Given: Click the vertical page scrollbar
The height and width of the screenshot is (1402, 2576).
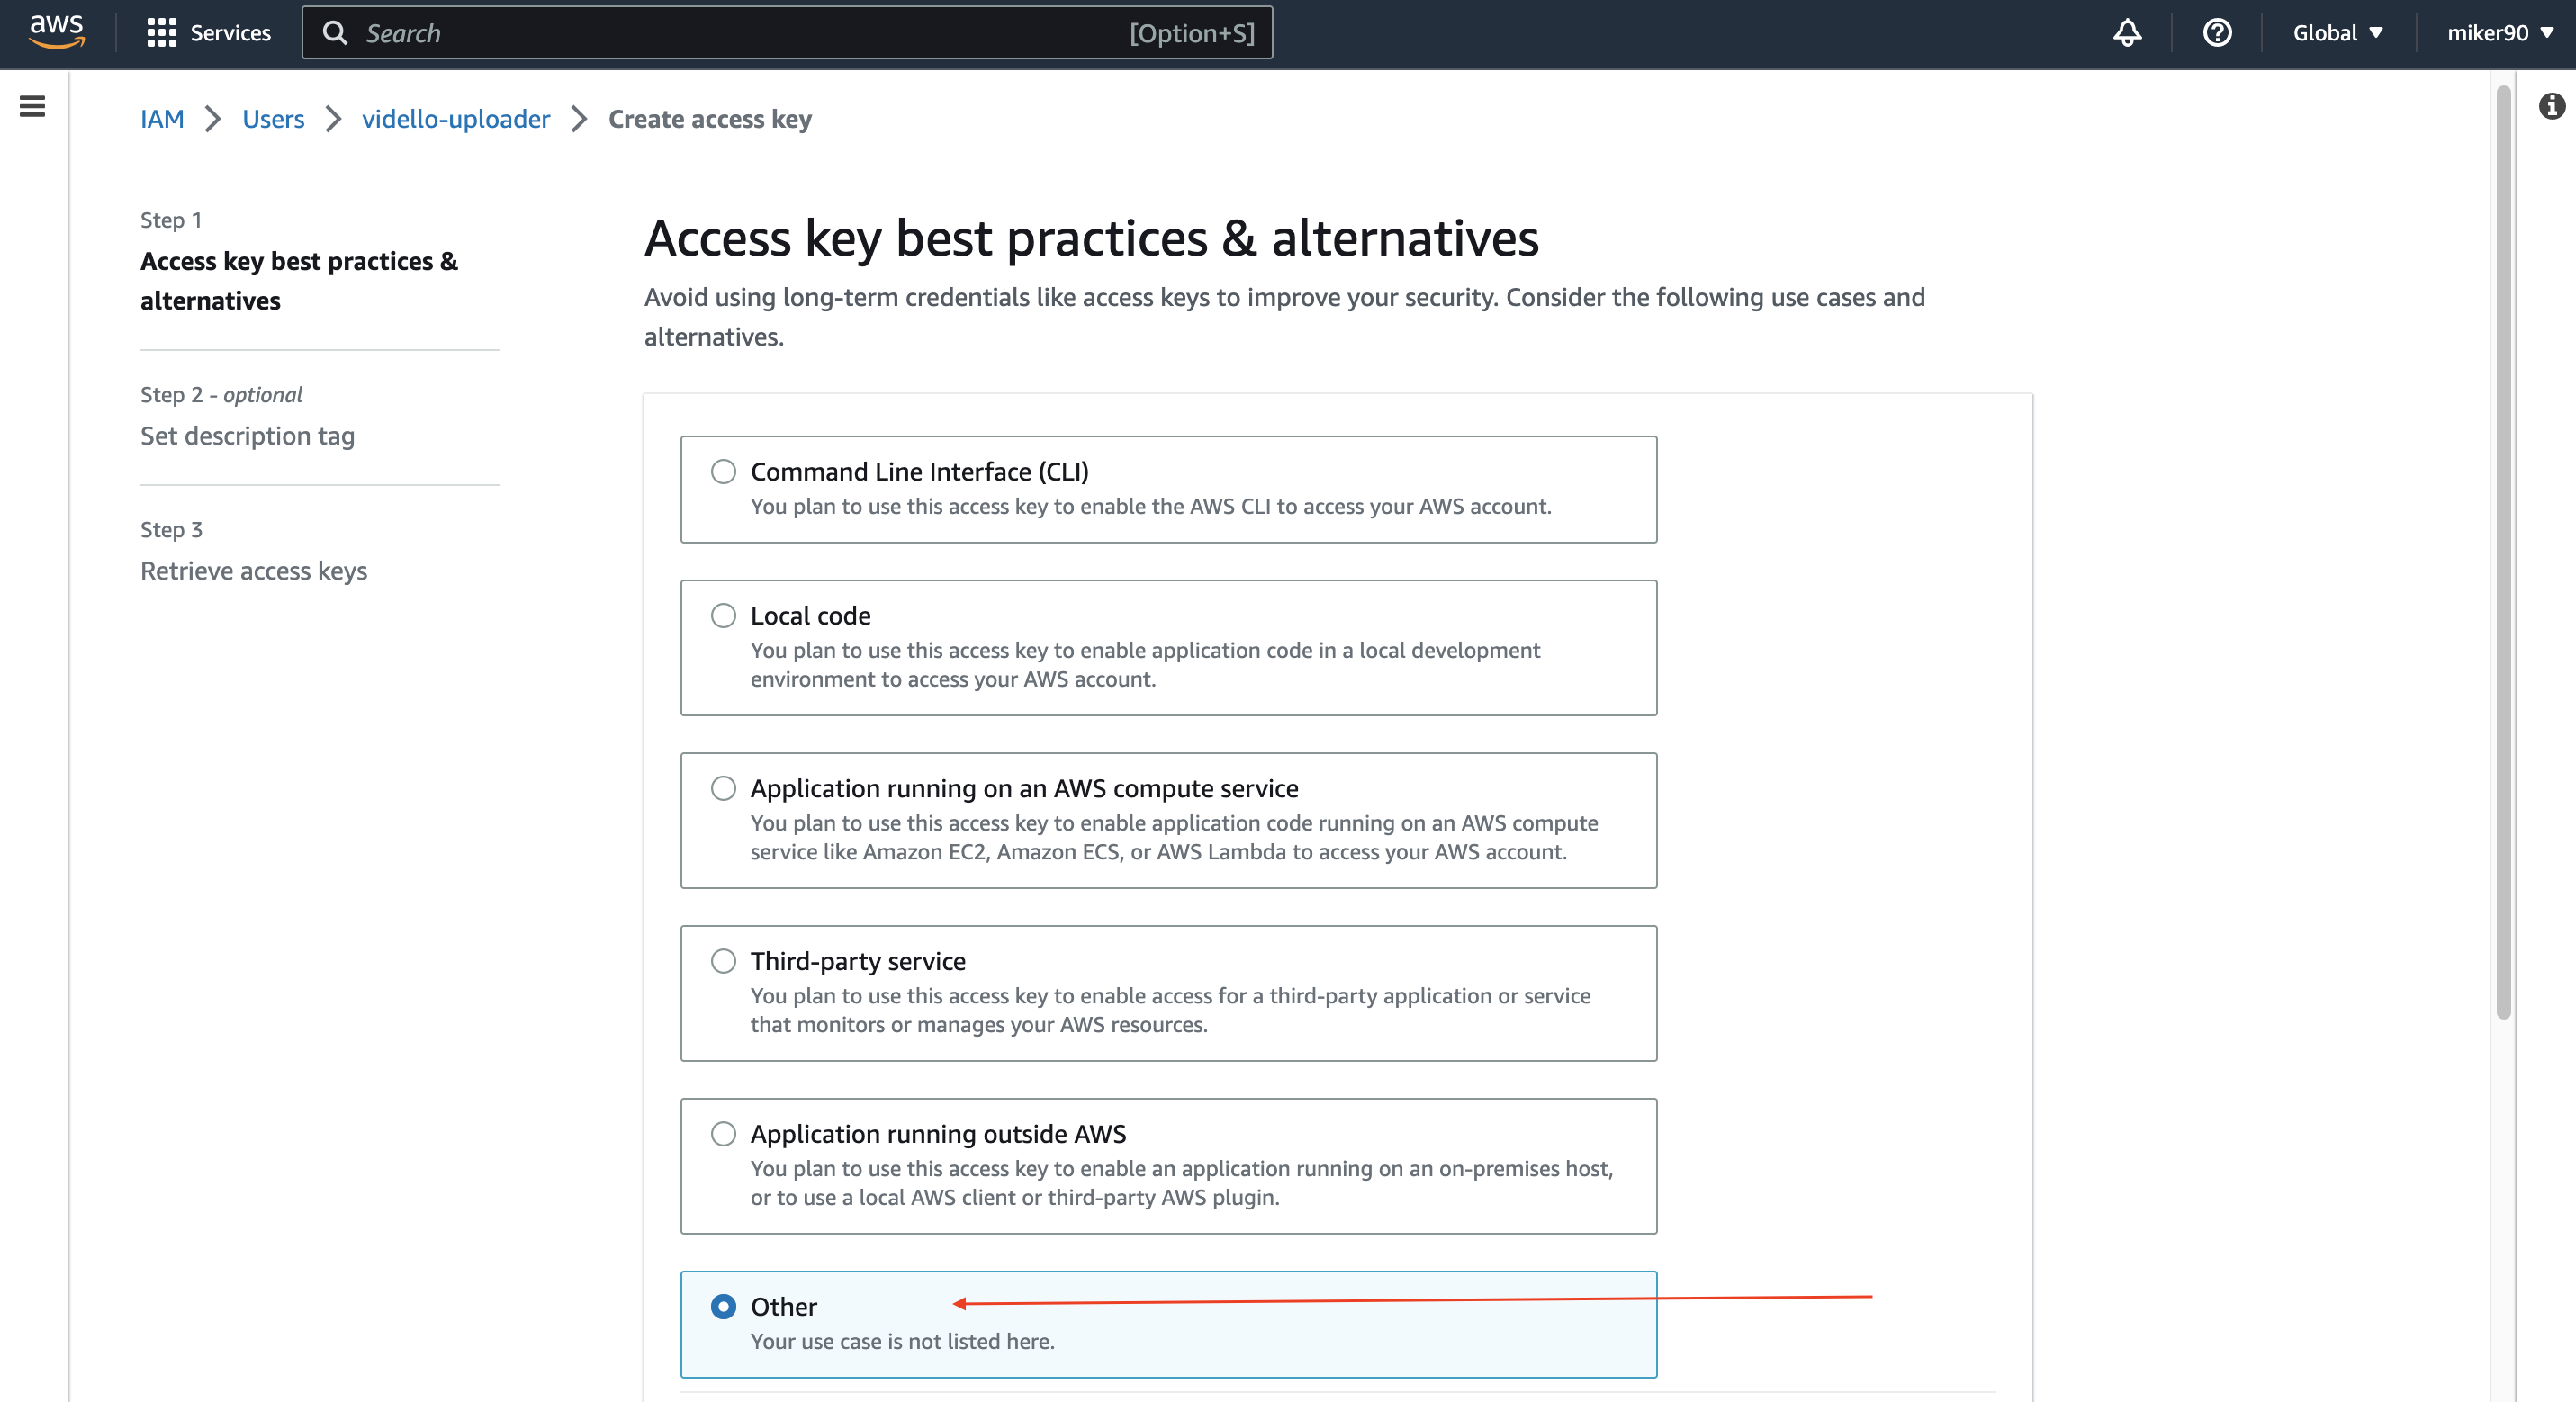Looking at the screenshot, I should pyautogui.click(x=2503, y=552).
